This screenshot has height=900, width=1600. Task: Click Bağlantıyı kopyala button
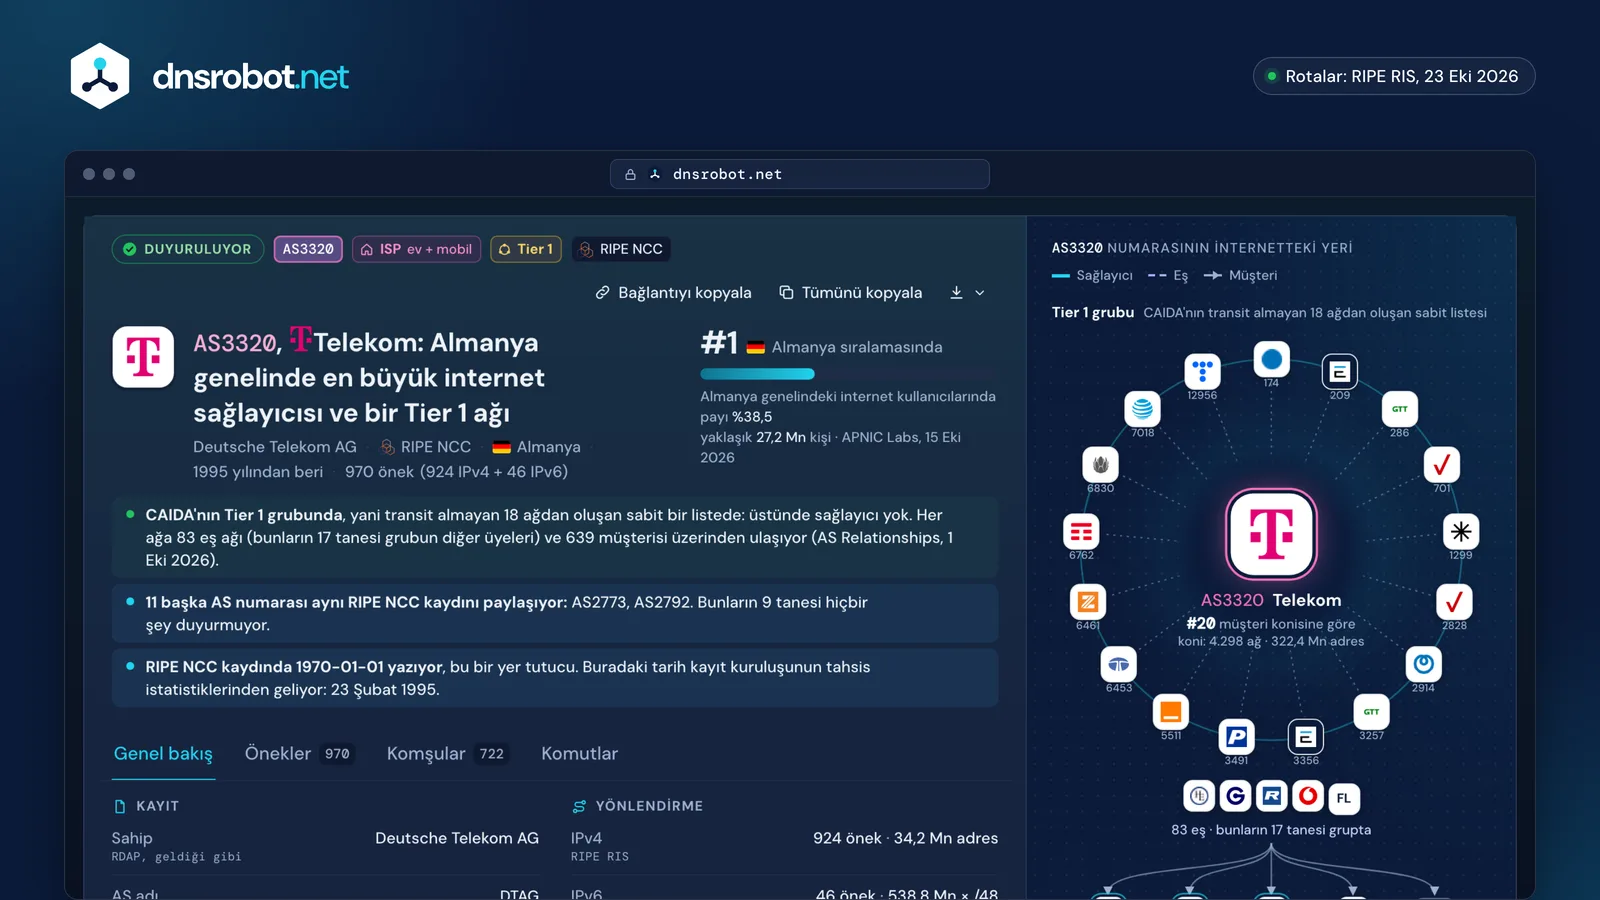click(x=673, y=293)
